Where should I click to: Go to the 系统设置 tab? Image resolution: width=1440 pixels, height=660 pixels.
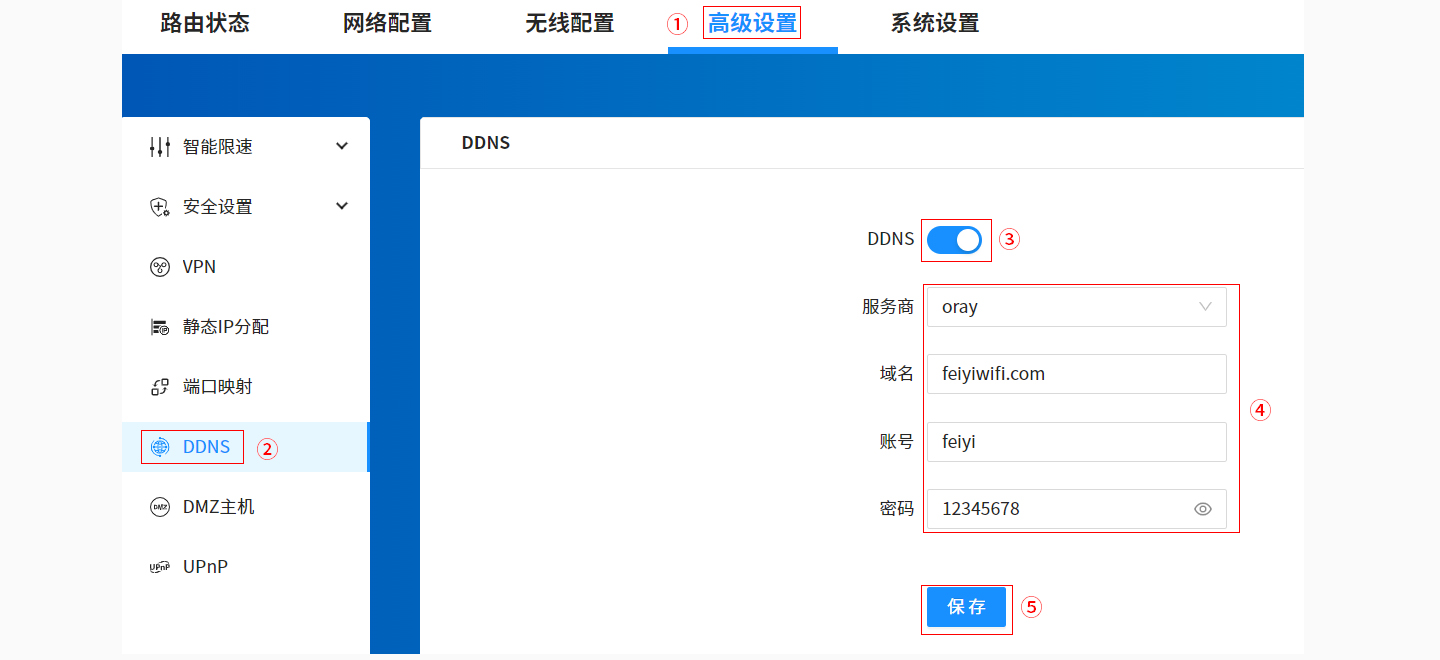coord(934,23)
